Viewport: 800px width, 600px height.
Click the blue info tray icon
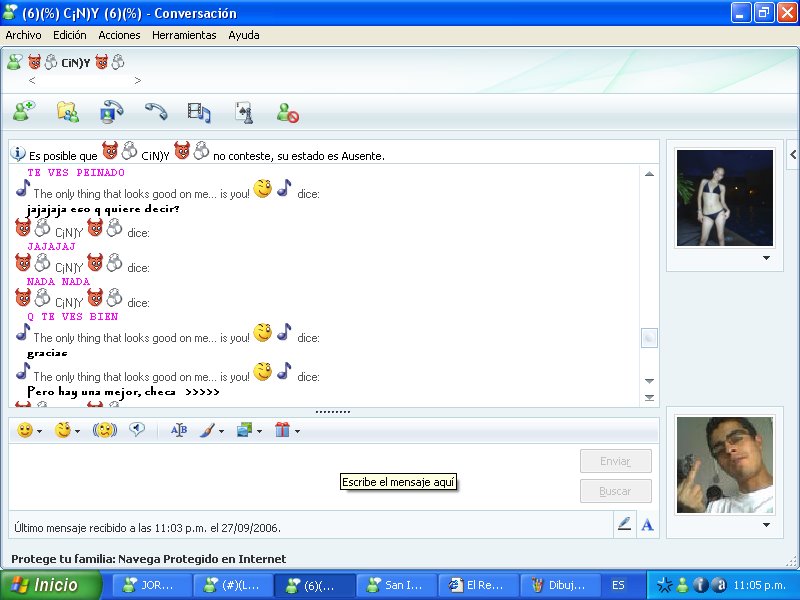coord(700,585)
